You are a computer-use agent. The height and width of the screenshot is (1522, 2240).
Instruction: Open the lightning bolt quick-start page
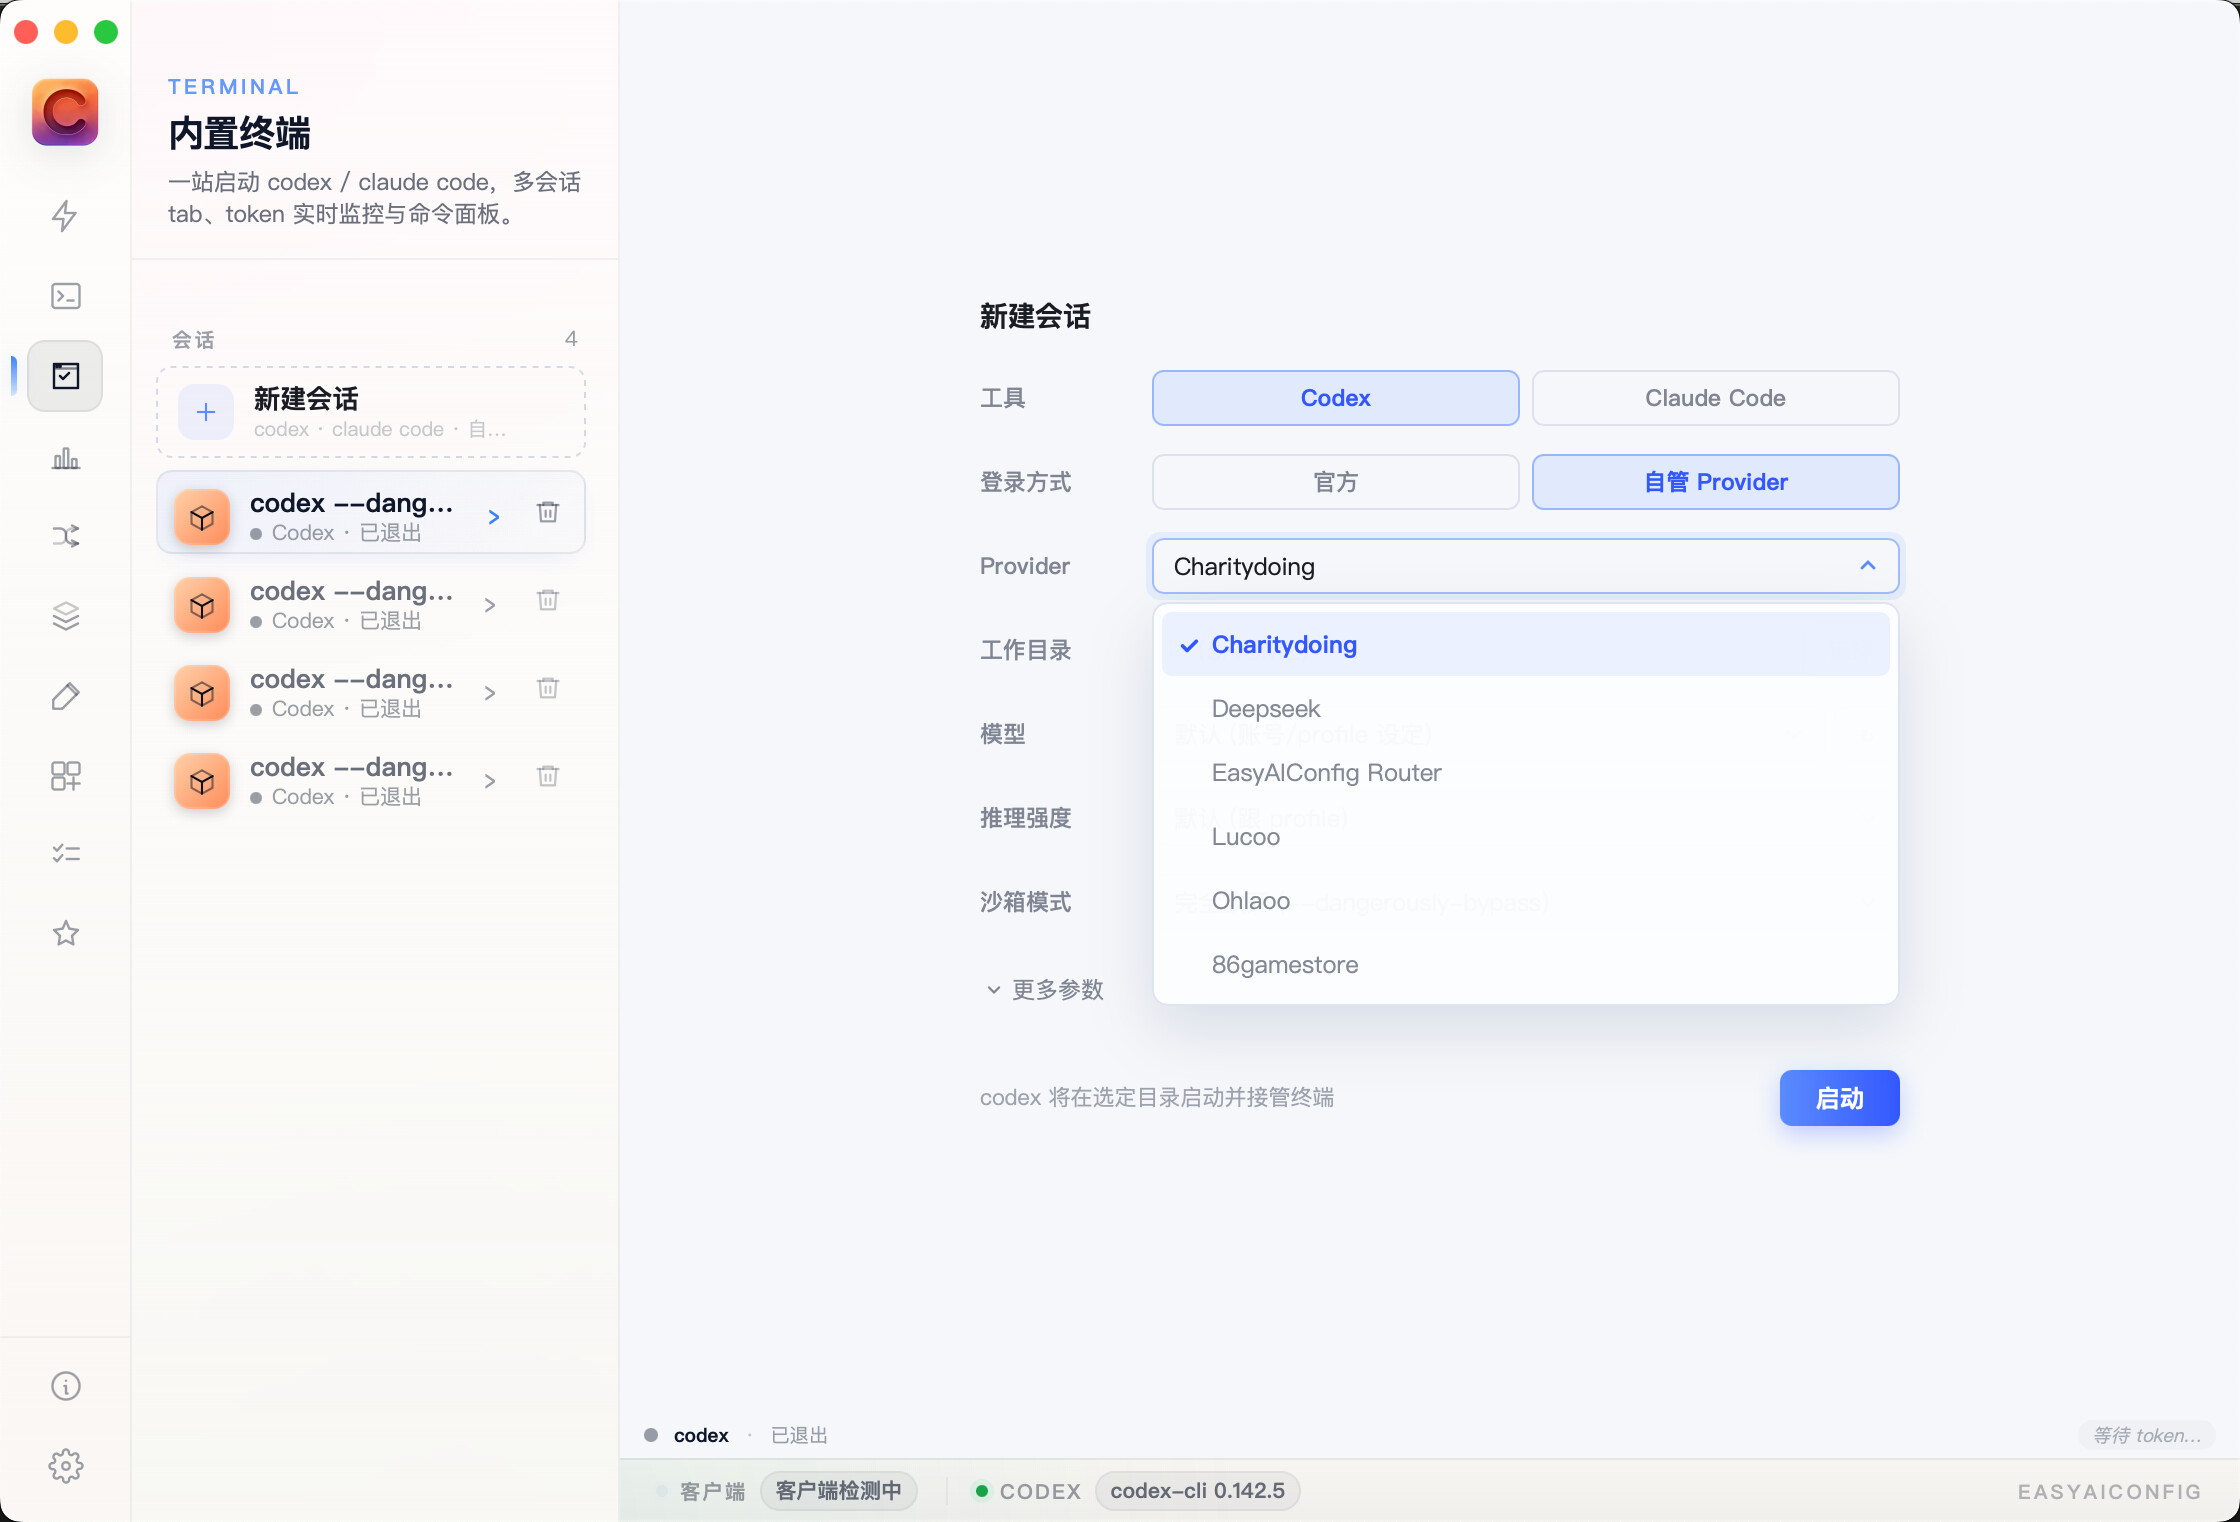65,216
